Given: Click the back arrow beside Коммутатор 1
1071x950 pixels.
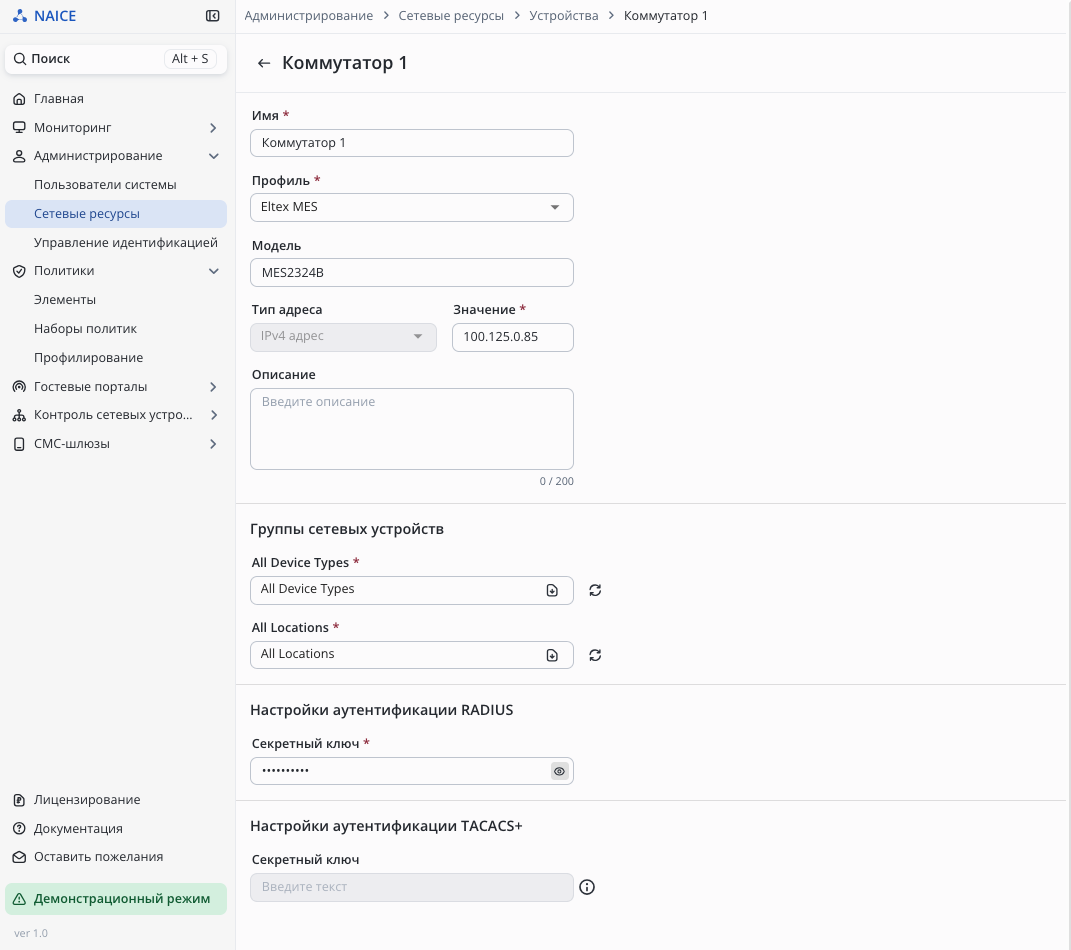Looking at the screenshot, I should 264,64.
